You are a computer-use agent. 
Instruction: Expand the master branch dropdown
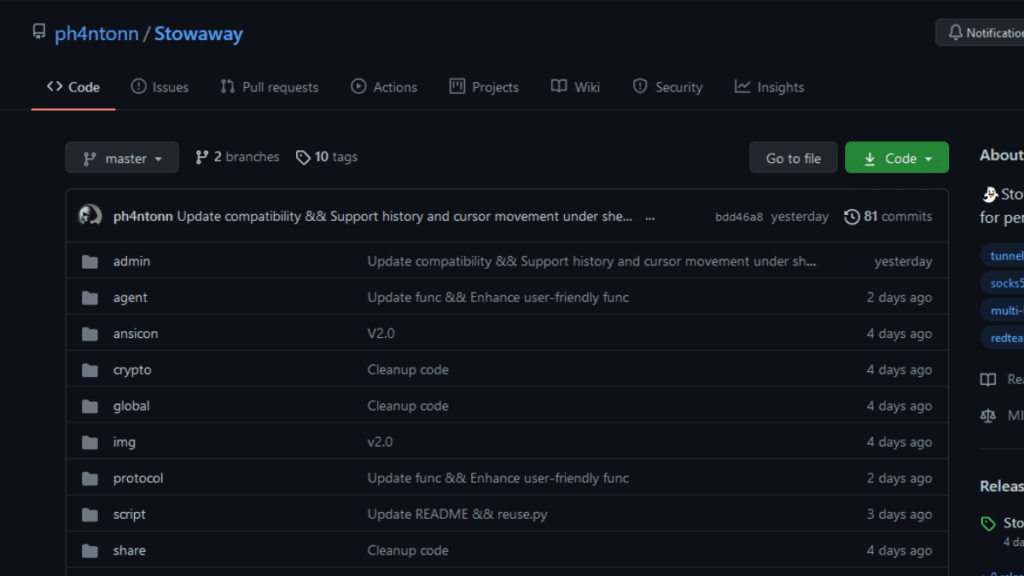point(122,158)
